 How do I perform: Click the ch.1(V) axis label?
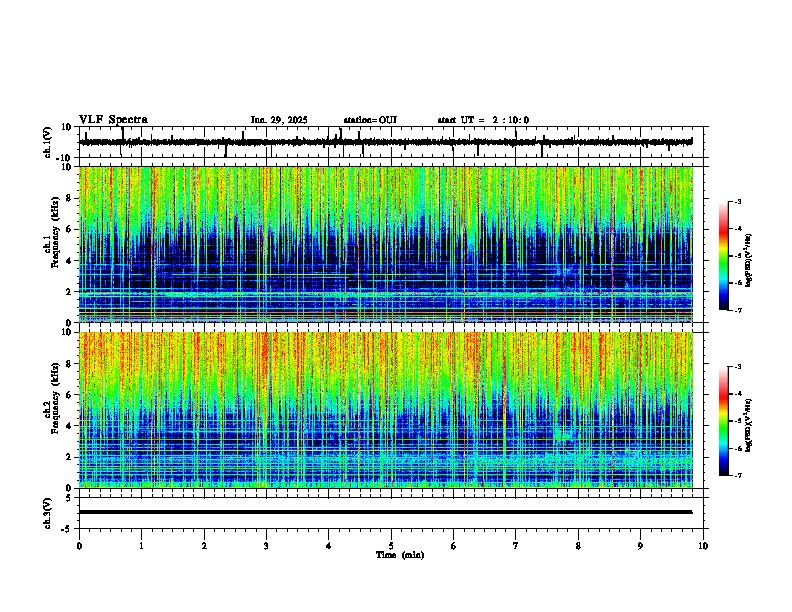48,142
